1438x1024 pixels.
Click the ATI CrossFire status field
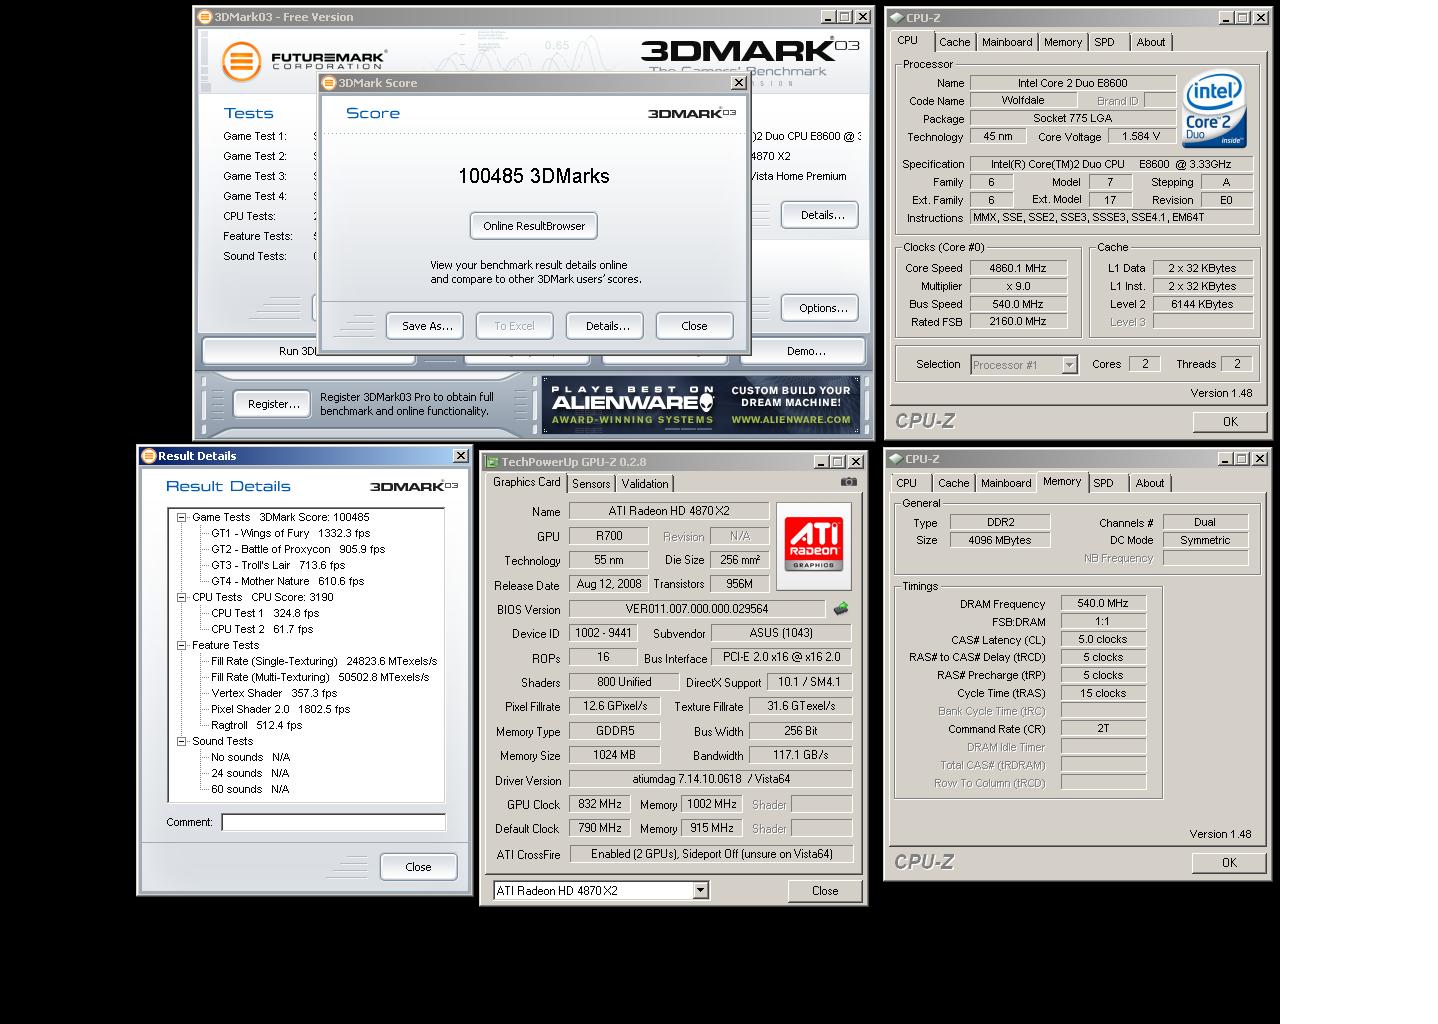[710, 854]
